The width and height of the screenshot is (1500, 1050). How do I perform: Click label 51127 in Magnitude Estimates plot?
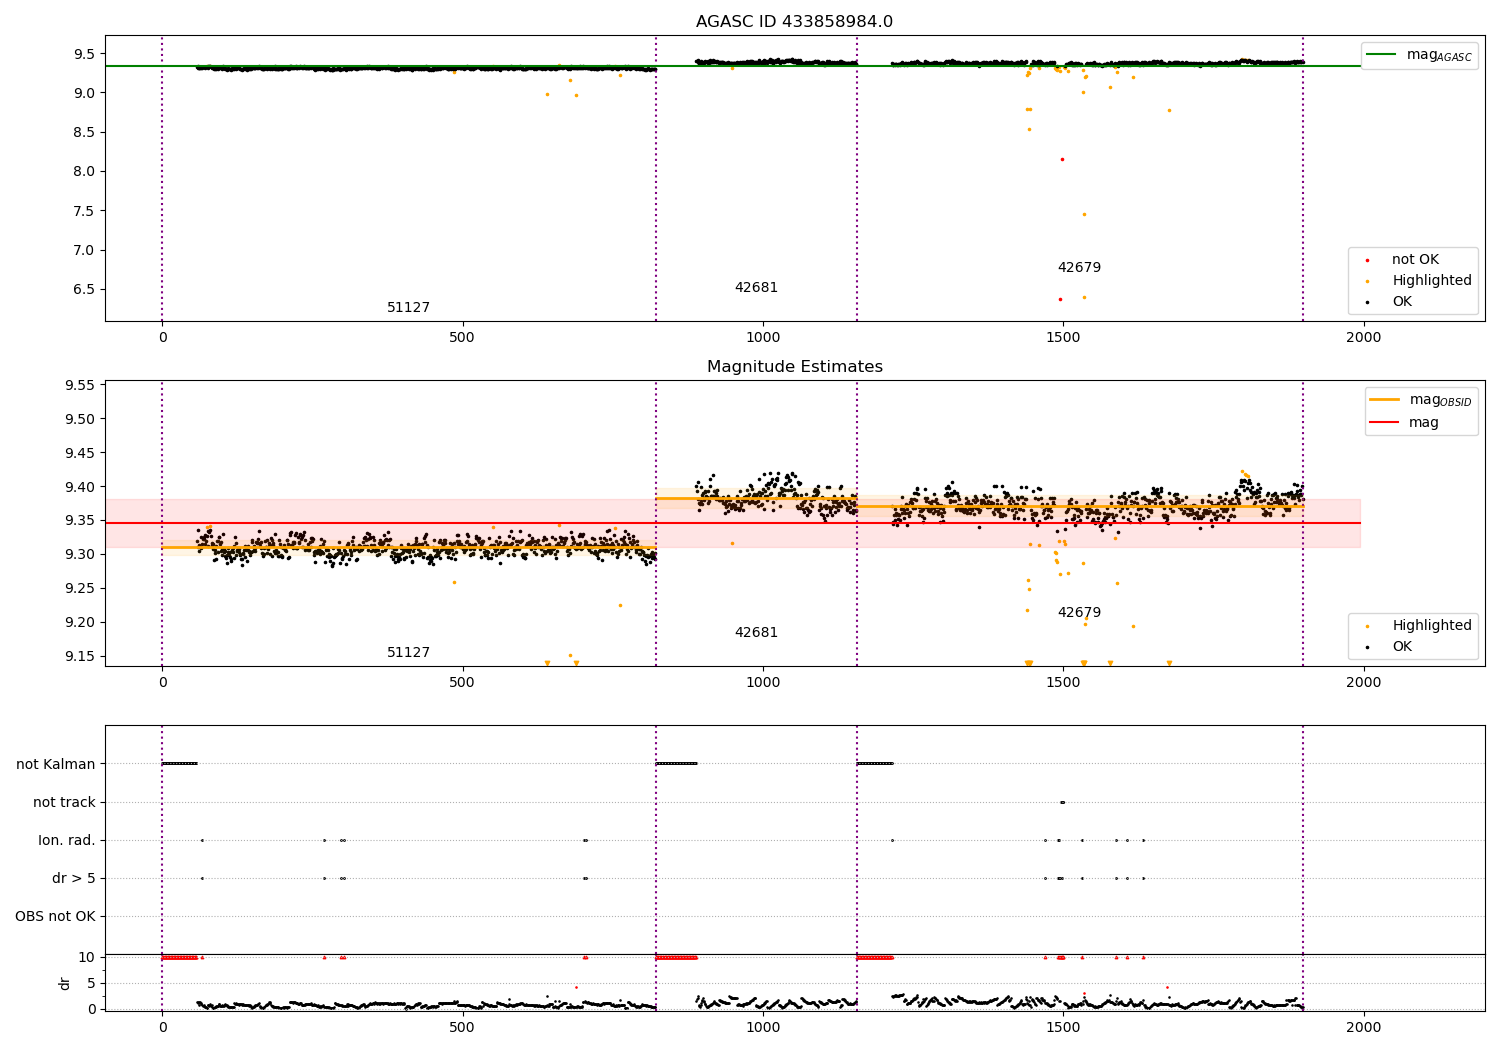(408, 653)
